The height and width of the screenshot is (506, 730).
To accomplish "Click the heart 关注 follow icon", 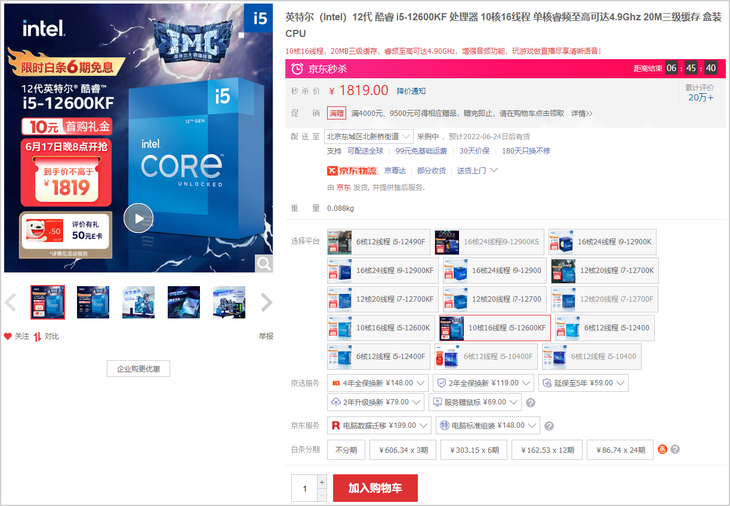I will tap(8, 336).
